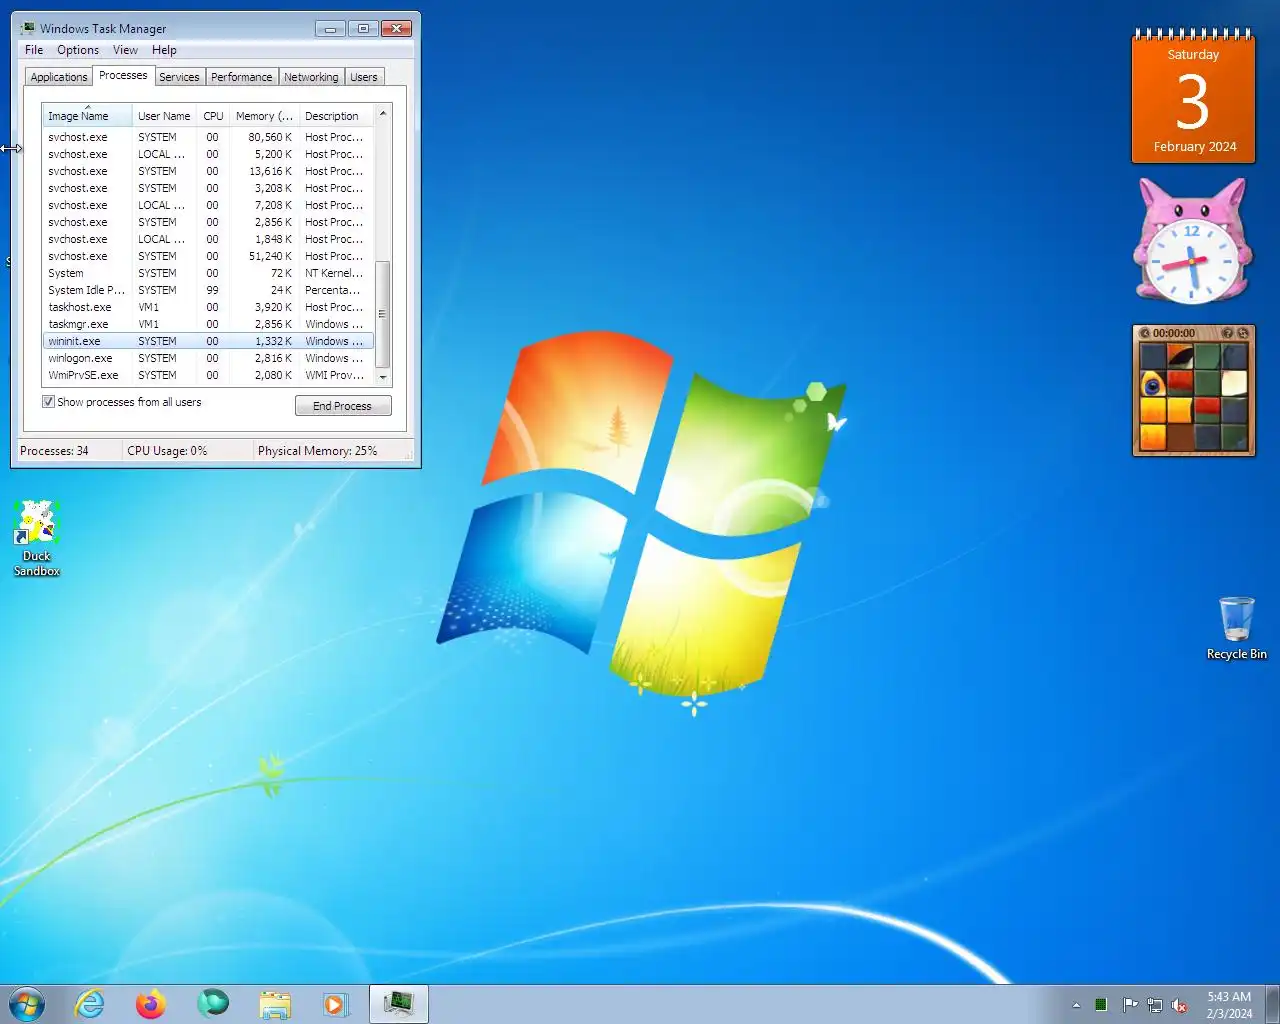Select svchost.exe row using 13,616 K
The height and width of the screenshot is (1024, 1280).
point(208,171)
